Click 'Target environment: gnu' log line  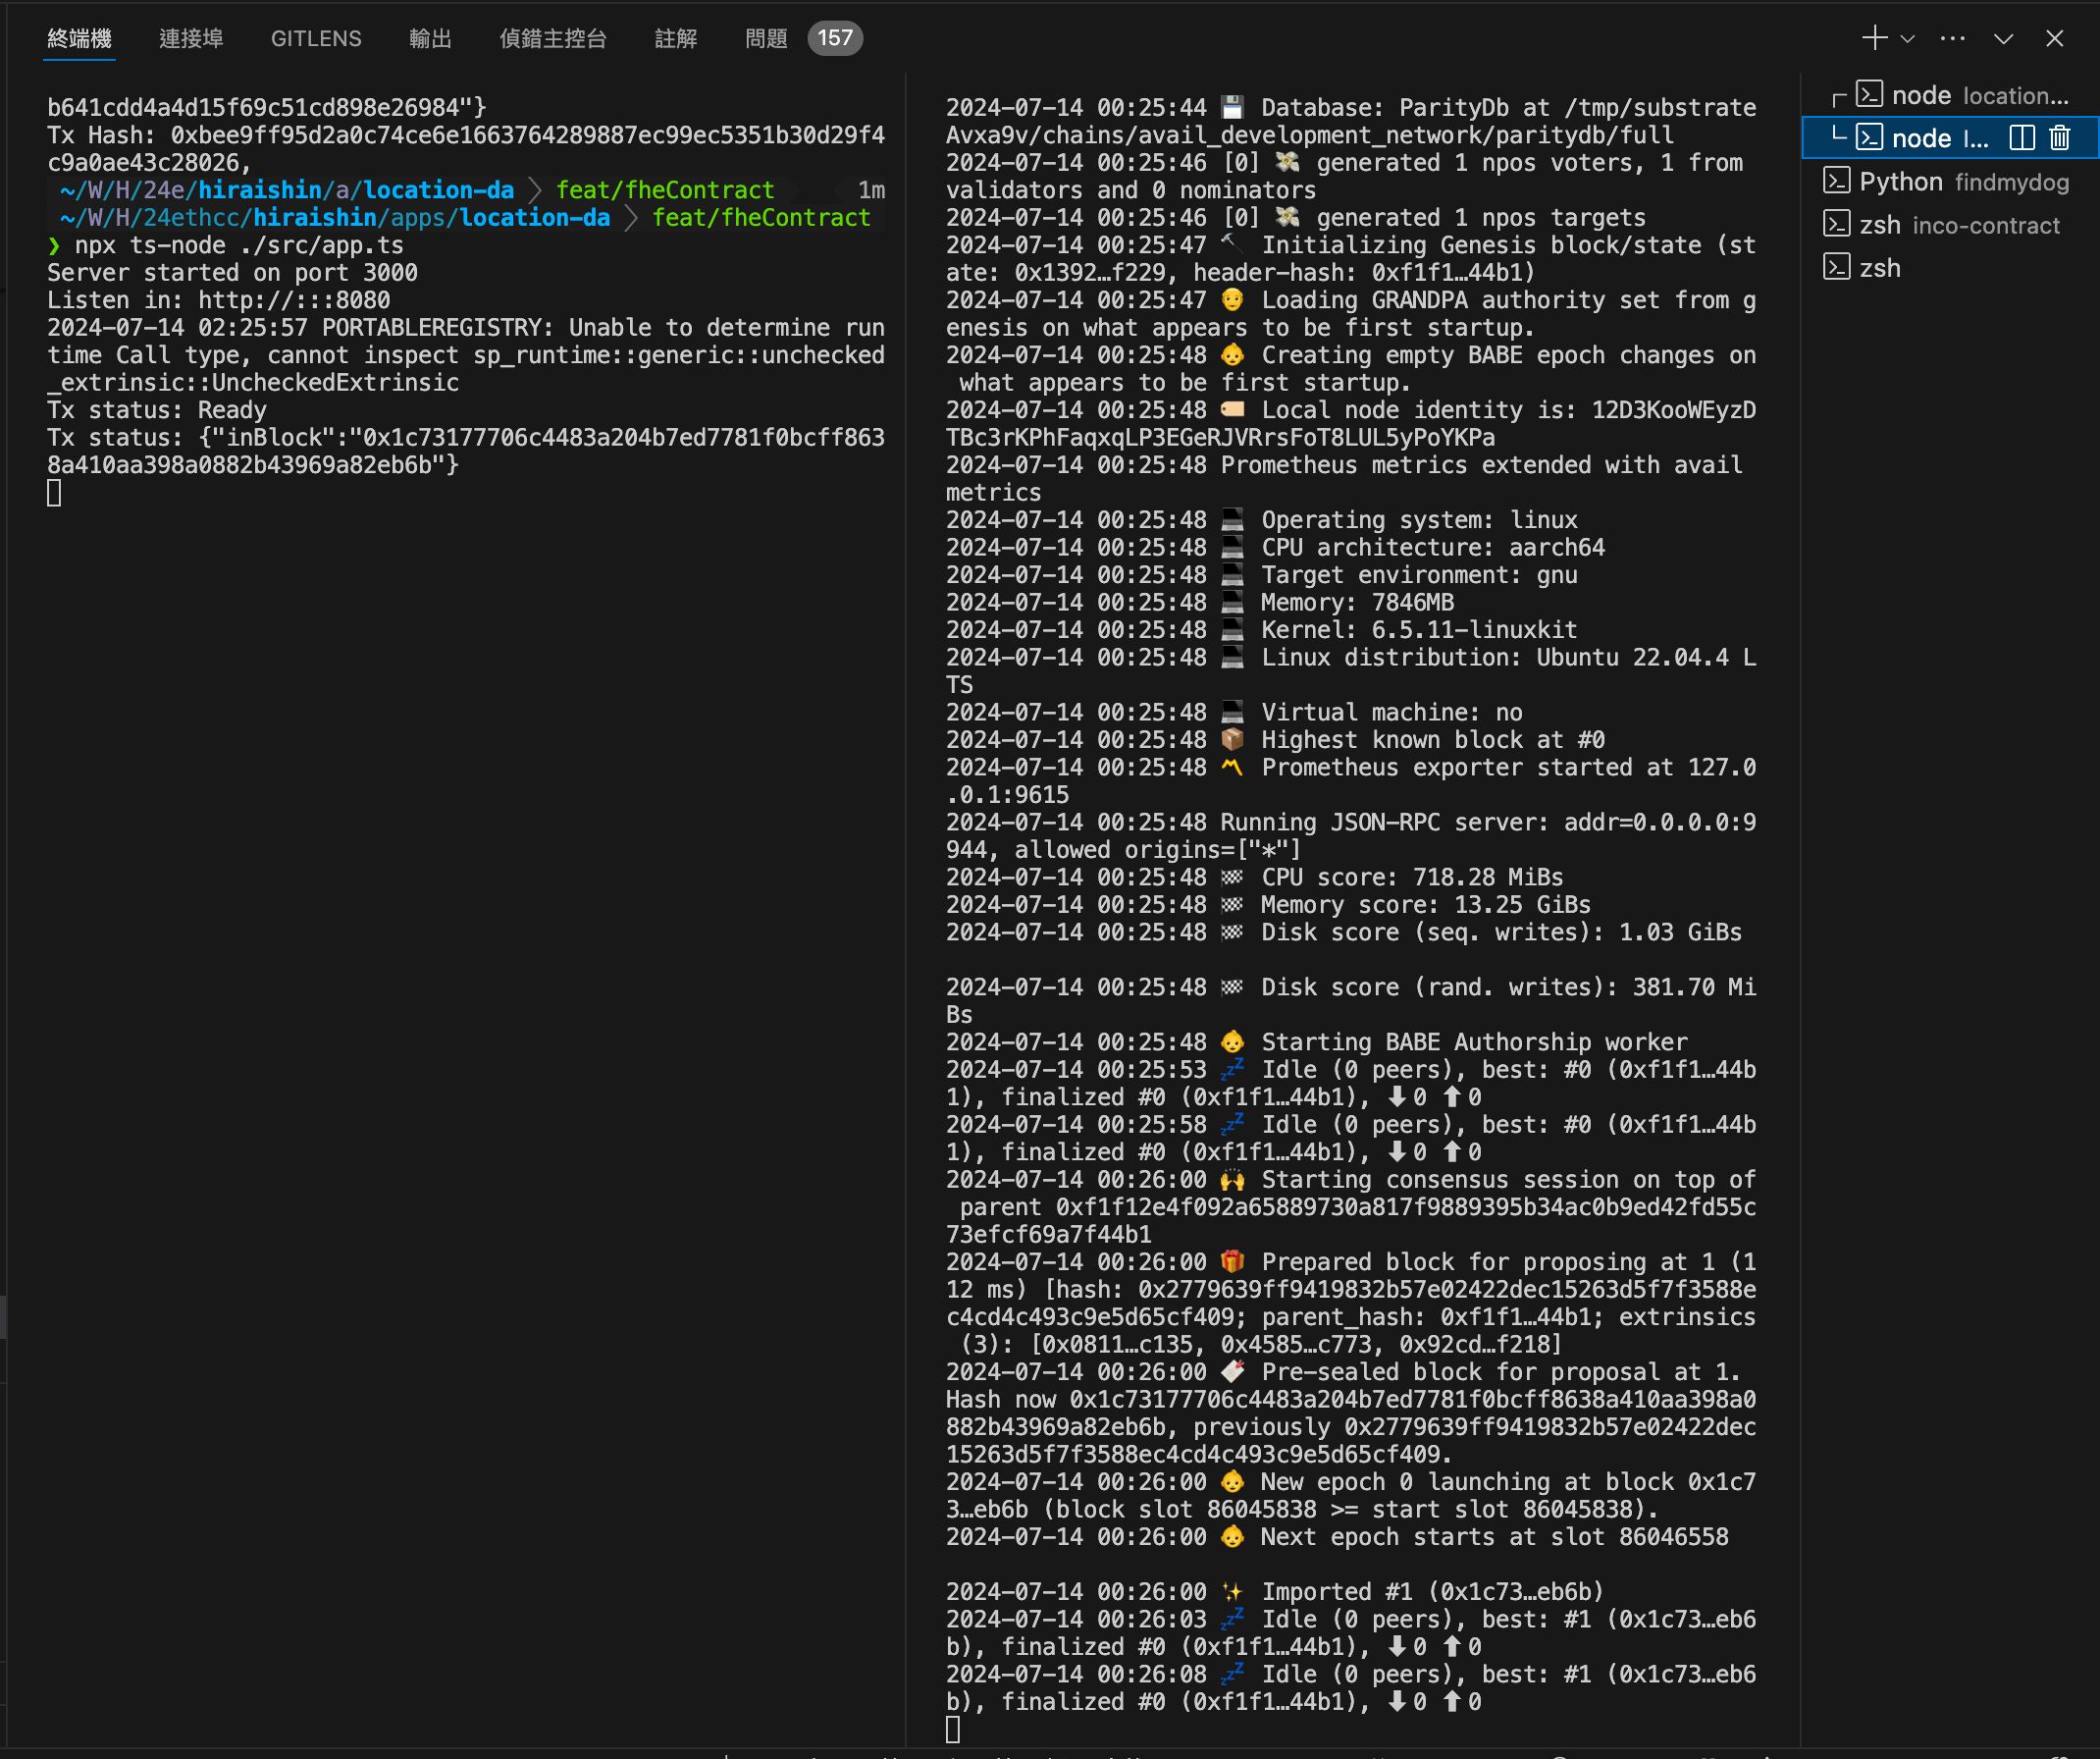pyautogui.click(x=1261, y=575)
